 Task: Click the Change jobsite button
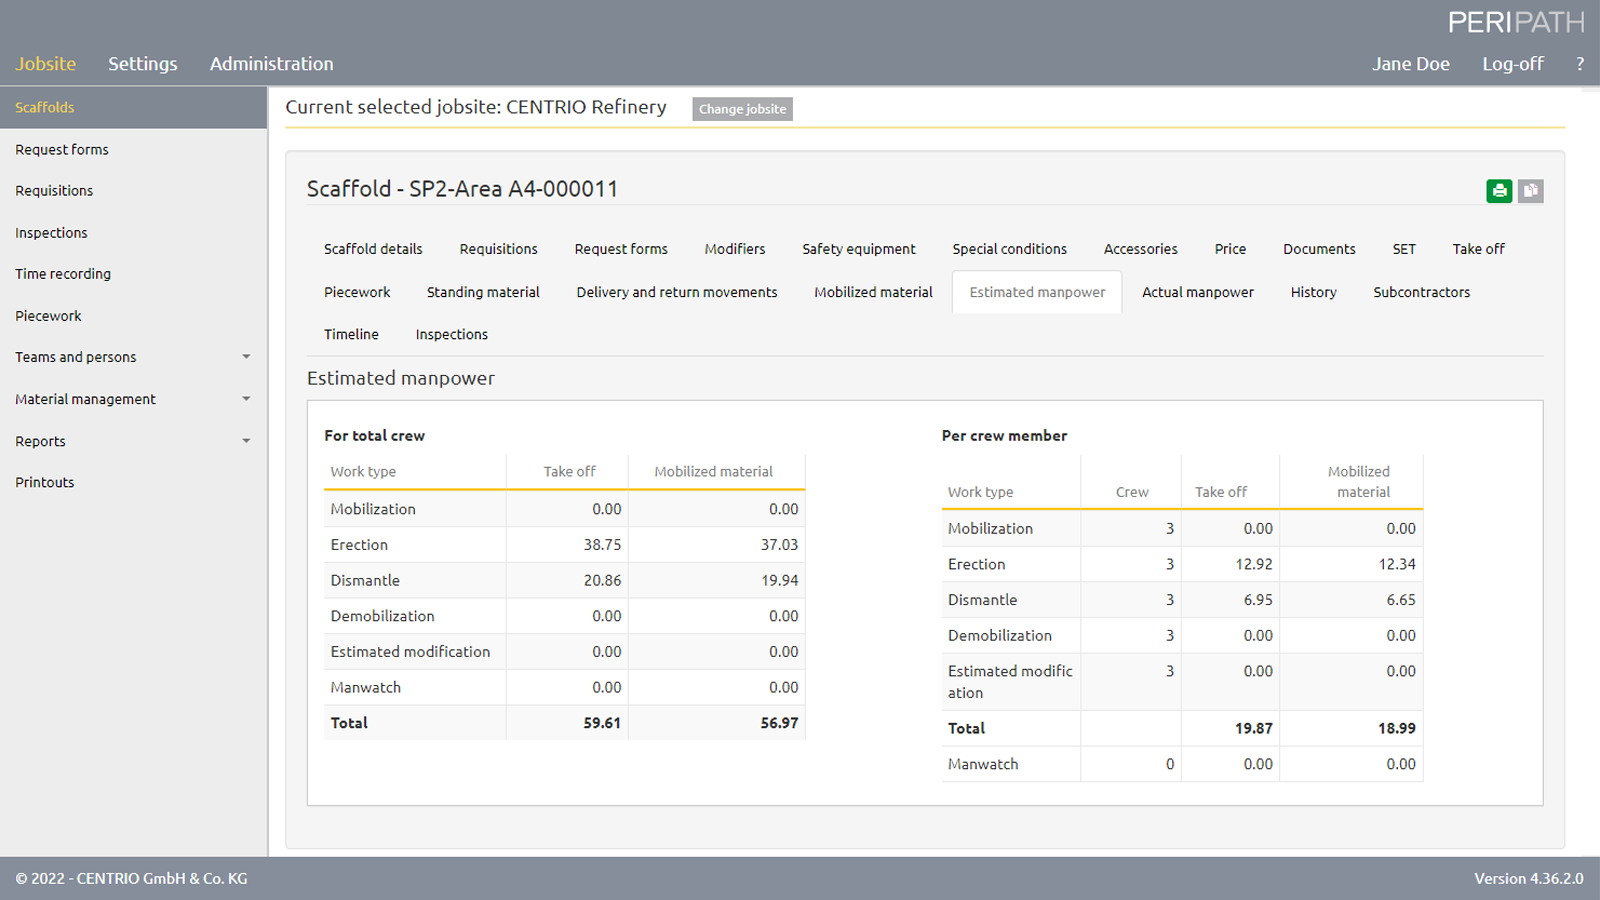point(742,109)
